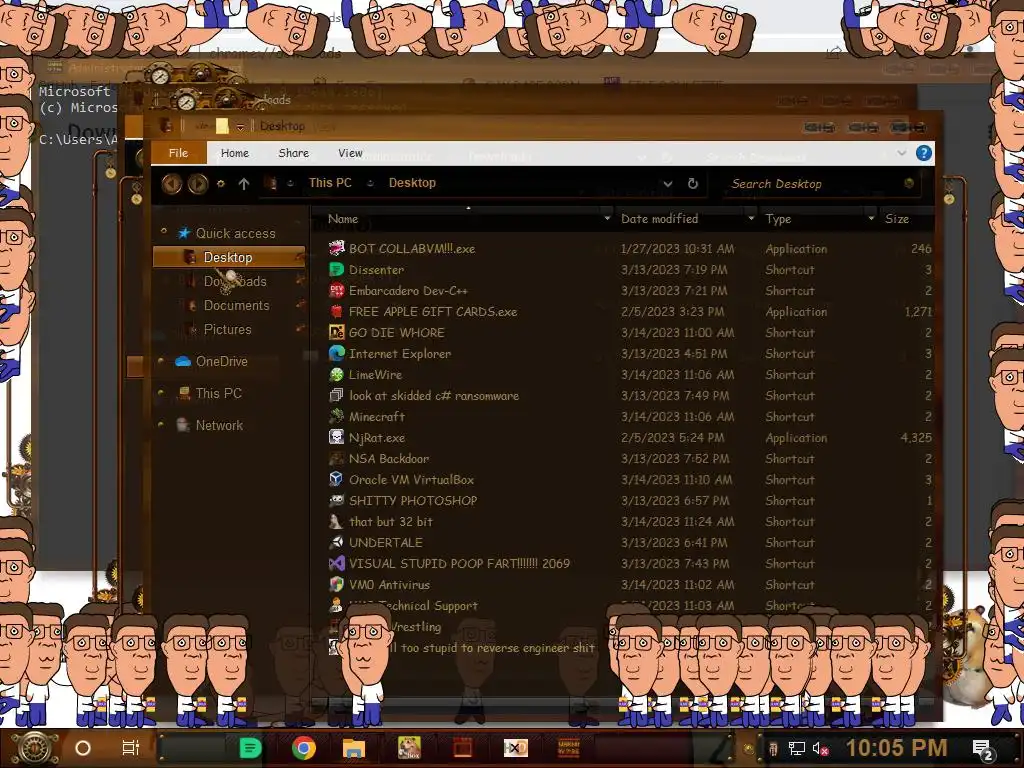
Task: Click the GO DIE WHORE file name
Action: 396,332
